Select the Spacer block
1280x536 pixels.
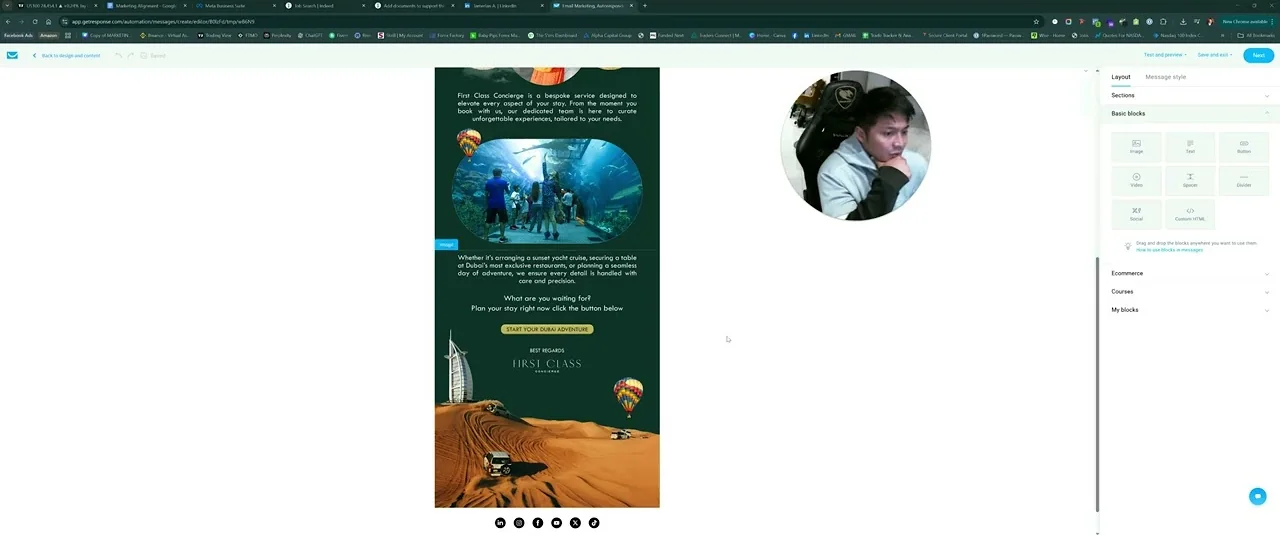[x=1190, y=180]
